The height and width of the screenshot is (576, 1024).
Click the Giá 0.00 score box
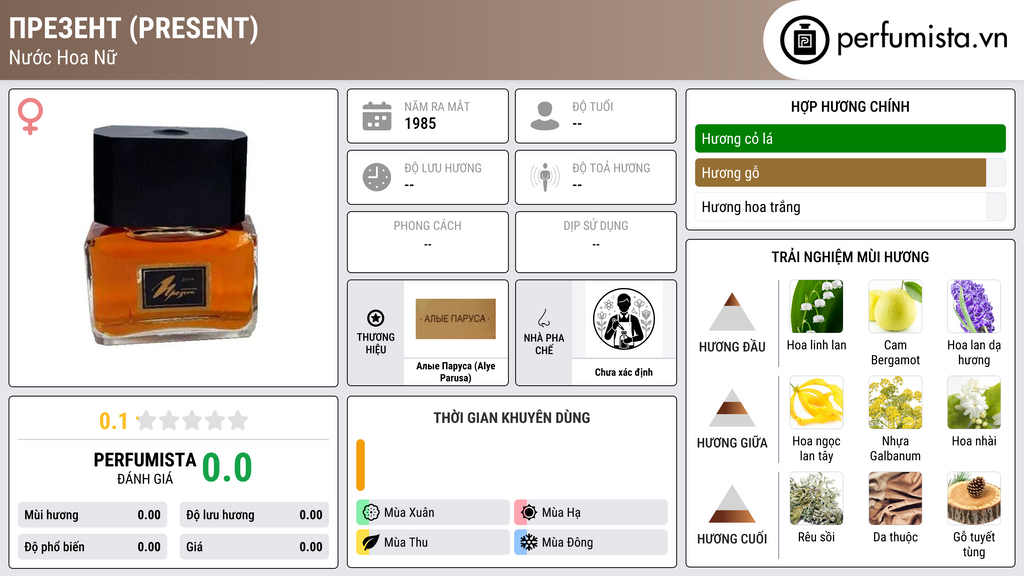click(254, 547)
